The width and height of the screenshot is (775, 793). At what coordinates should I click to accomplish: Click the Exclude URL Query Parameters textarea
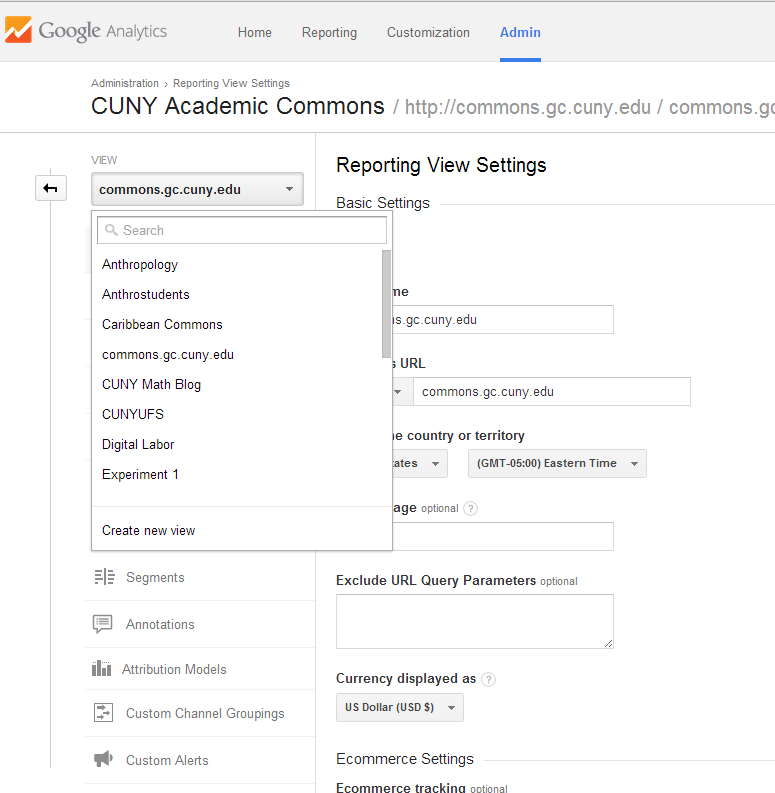475,622
